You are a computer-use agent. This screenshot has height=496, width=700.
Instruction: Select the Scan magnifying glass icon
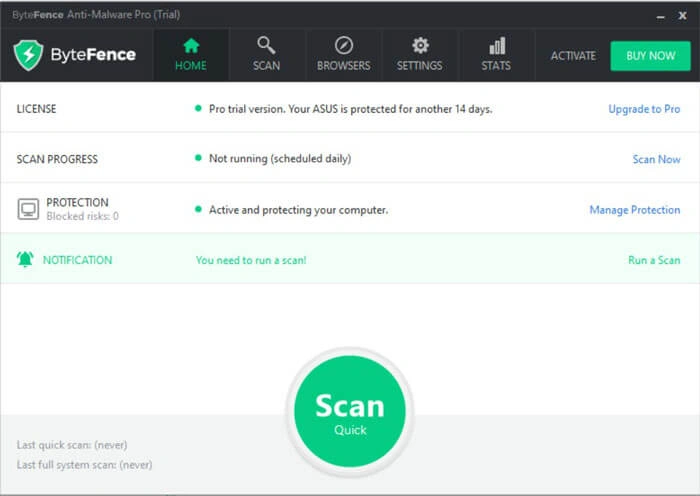pyautogui.click(x=266, y=45)
